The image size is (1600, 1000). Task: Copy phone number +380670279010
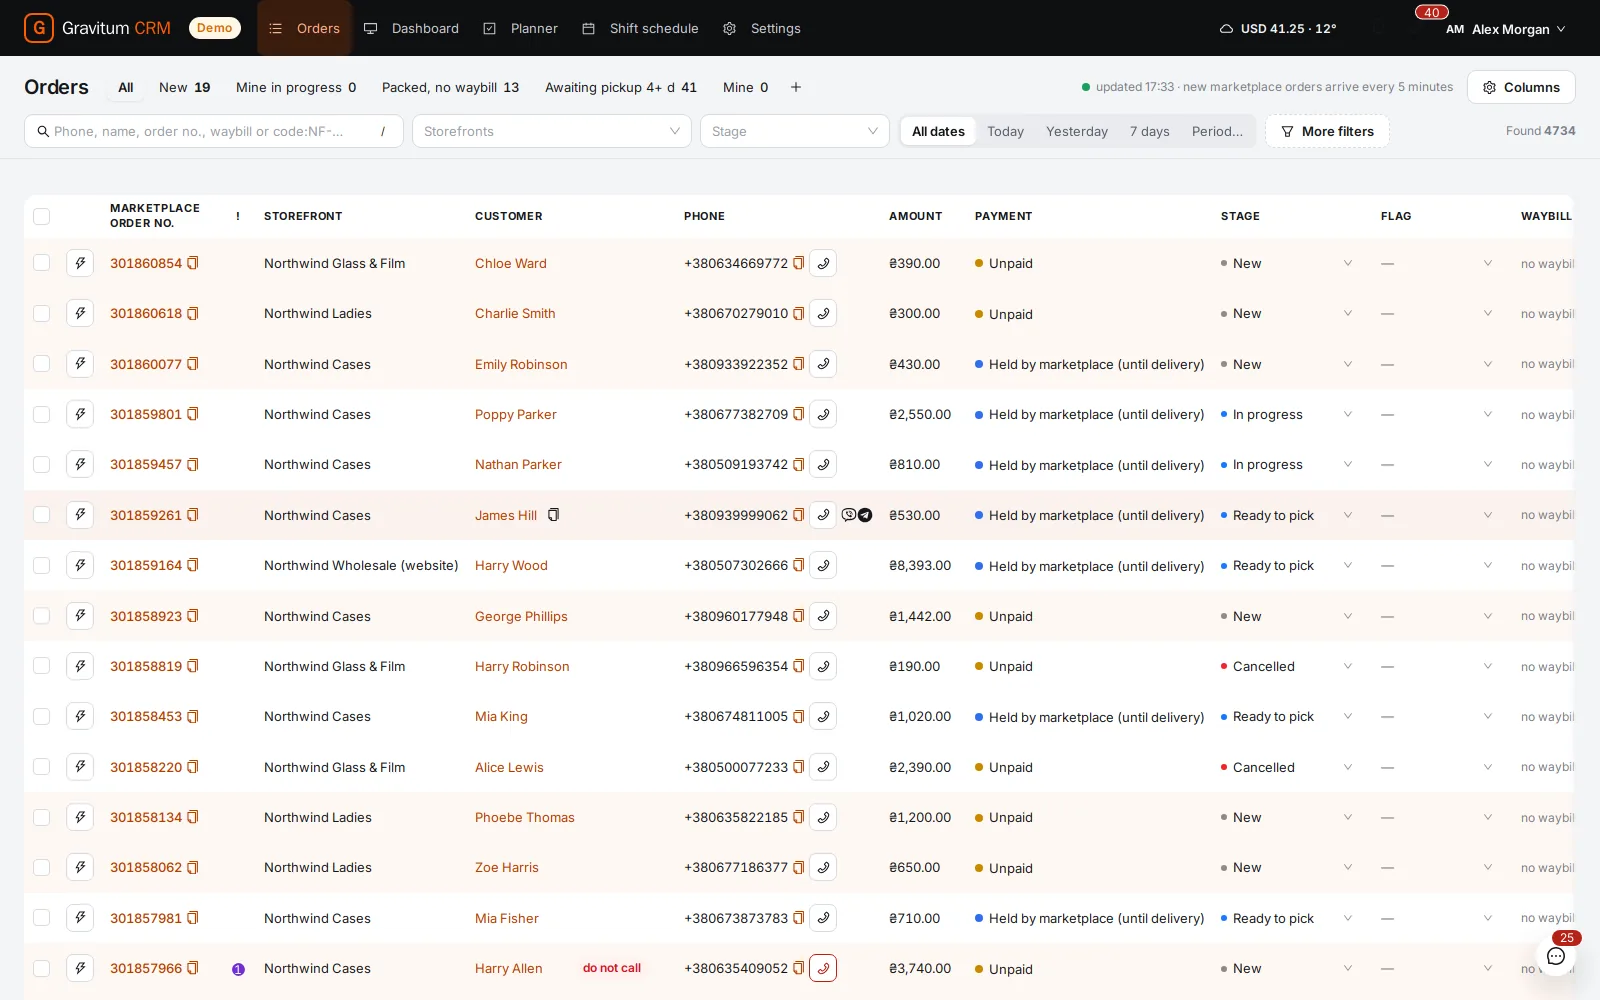(x=798, y=313)
